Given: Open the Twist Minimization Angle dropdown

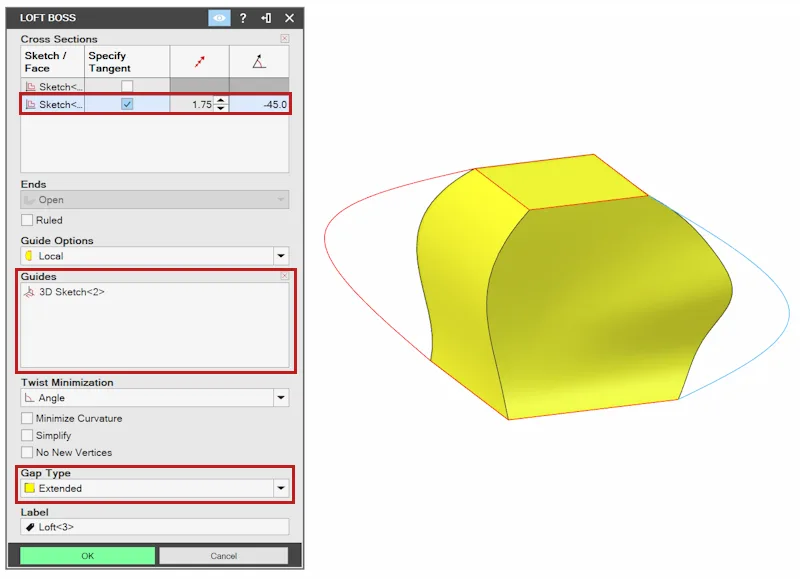Looking at the screenshot, I should [x=155, y=397].
